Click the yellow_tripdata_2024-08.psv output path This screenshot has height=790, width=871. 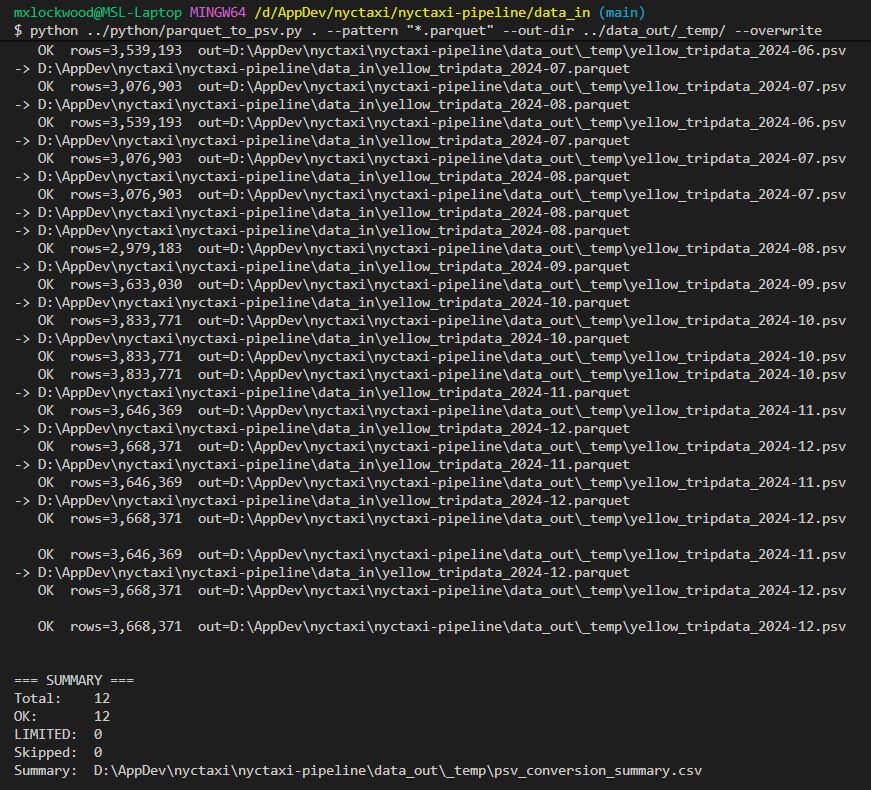point(522,248)
